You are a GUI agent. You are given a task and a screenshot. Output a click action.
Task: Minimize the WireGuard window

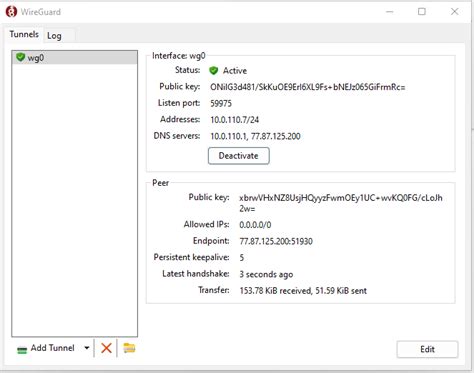pos(390,12)
